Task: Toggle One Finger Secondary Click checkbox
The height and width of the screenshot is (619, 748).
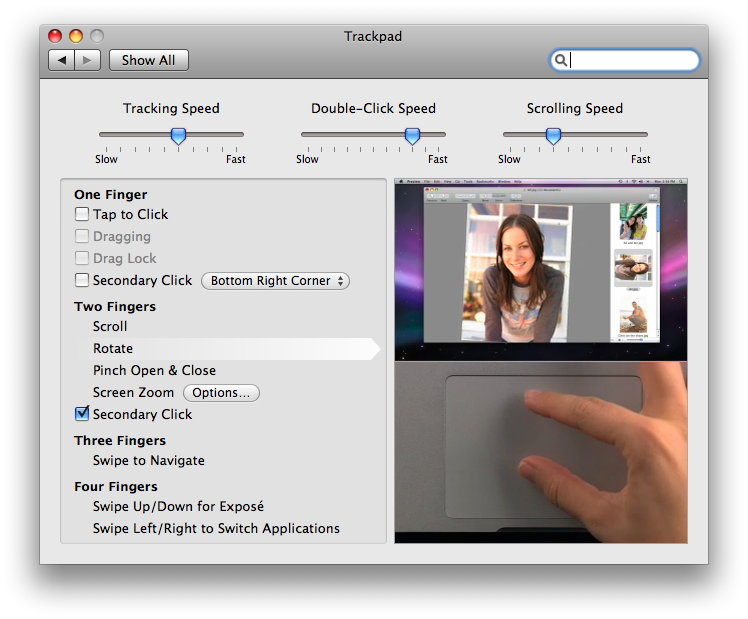Action: click(x=82, y=281)
